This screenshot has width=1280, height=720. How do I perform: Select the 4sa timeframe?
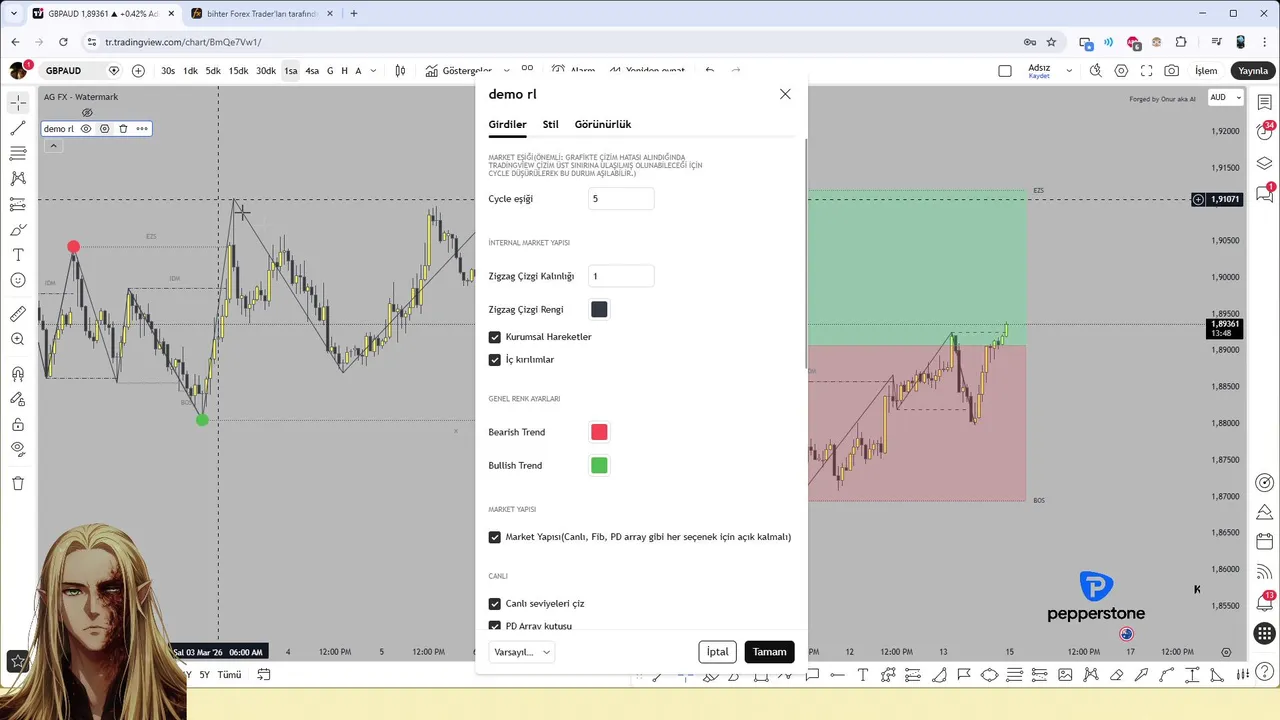point(312,71)
